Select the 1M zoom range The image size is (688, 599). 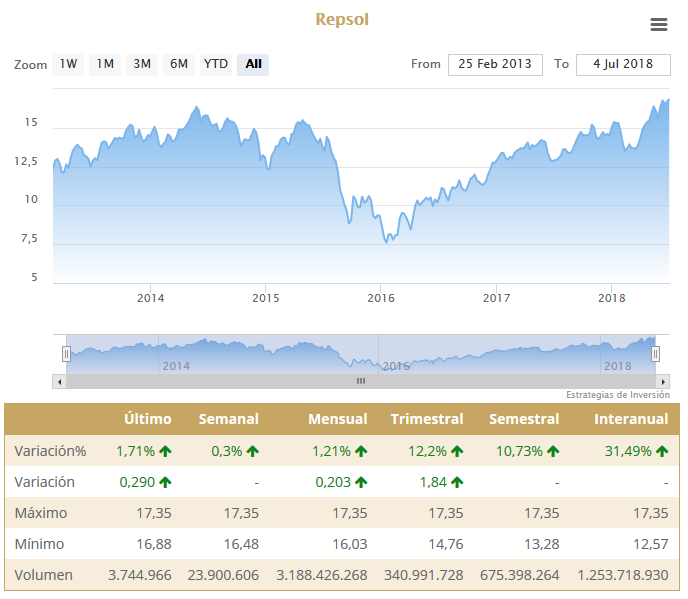coord(105,64)
